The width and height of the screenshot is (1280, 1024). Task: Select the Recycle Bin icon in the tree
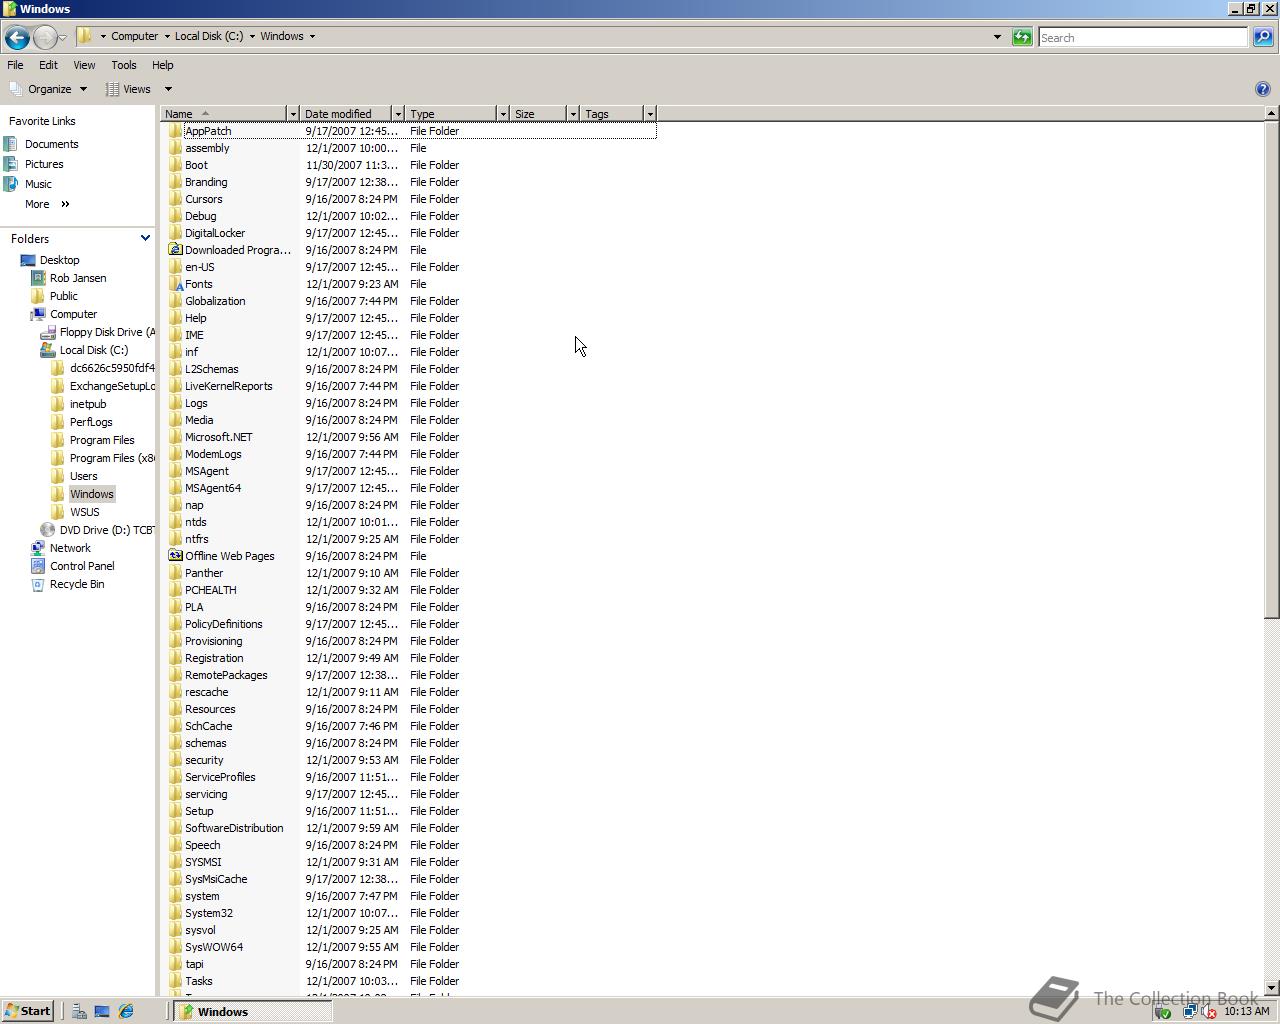(38, 584)
